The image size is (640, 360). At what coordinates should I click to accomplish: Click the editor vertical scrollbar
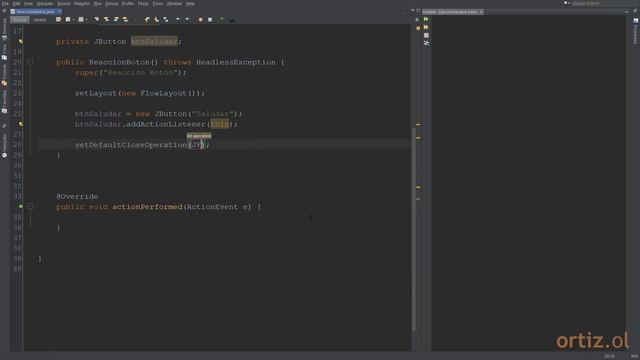413,229
